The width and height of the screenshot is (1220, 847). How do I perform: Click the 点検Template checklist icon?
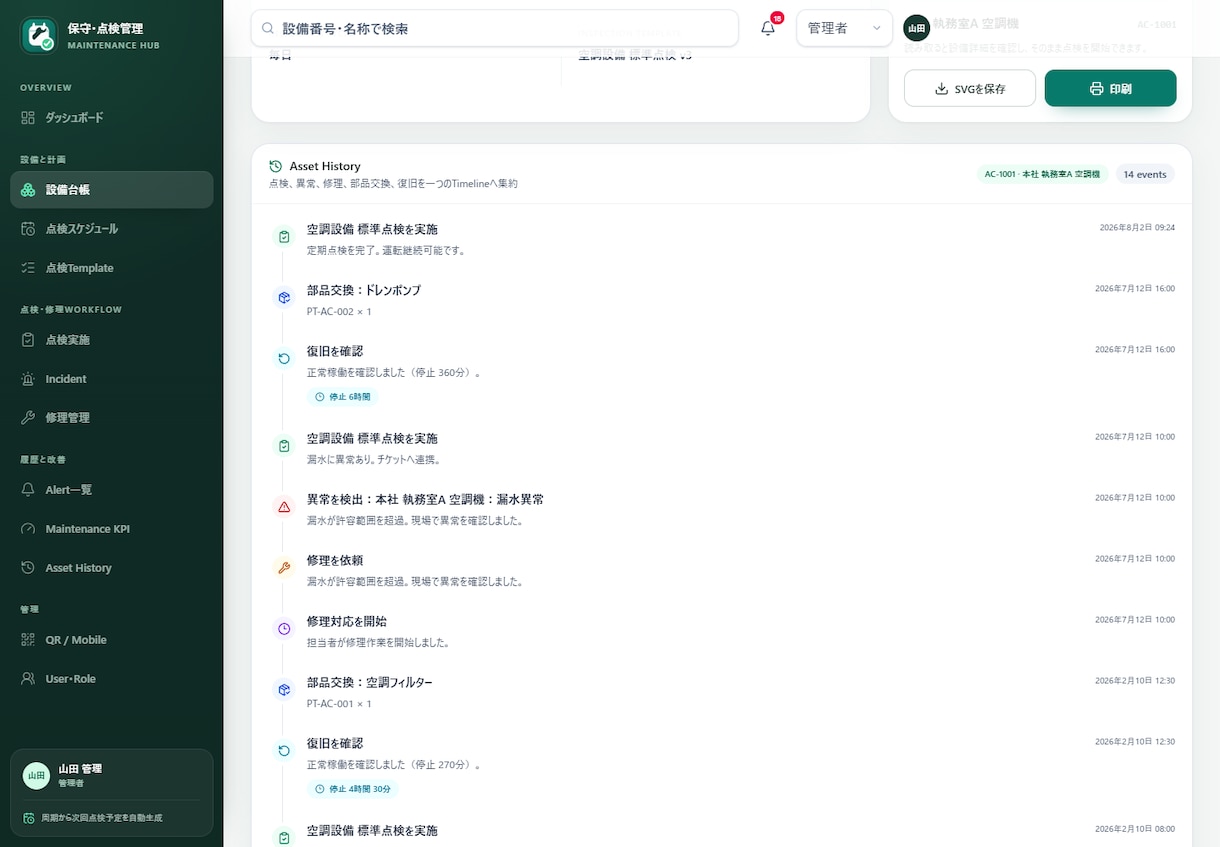(28, 268)
